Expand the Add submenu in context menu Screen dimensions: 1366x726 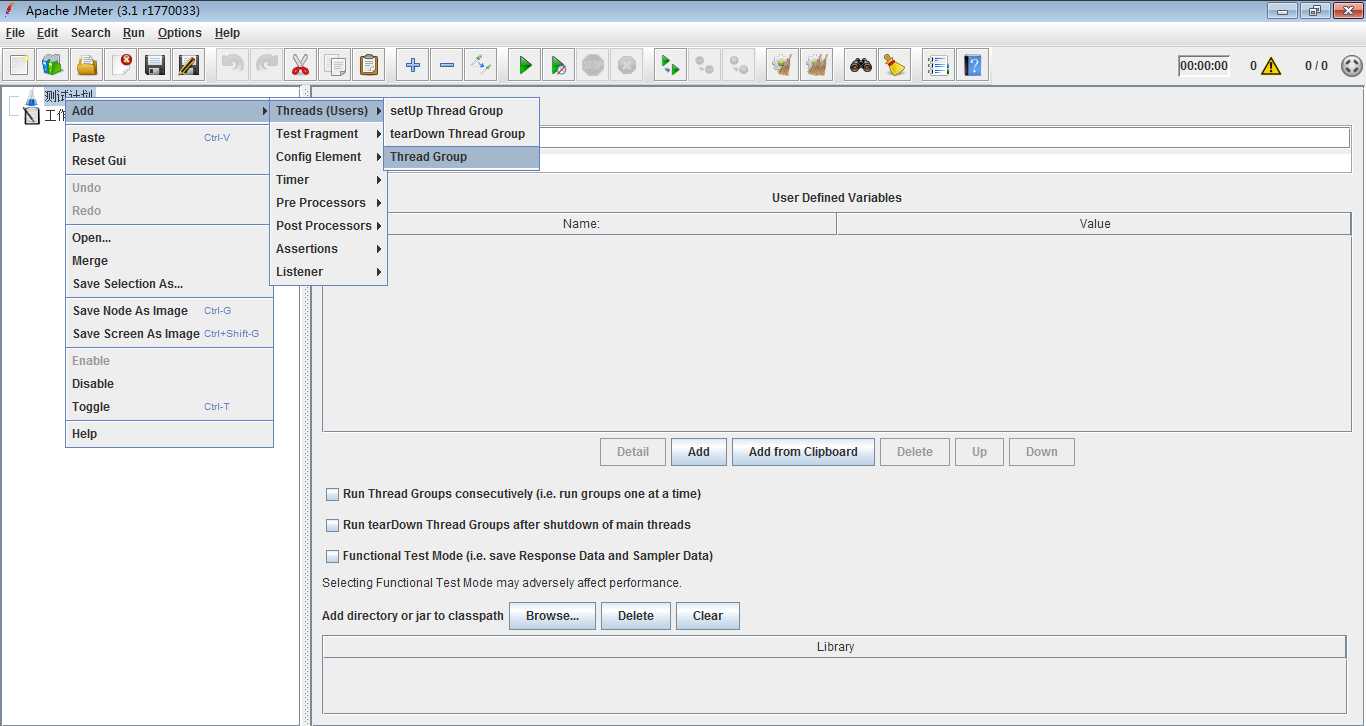click(x=169, y=111)
